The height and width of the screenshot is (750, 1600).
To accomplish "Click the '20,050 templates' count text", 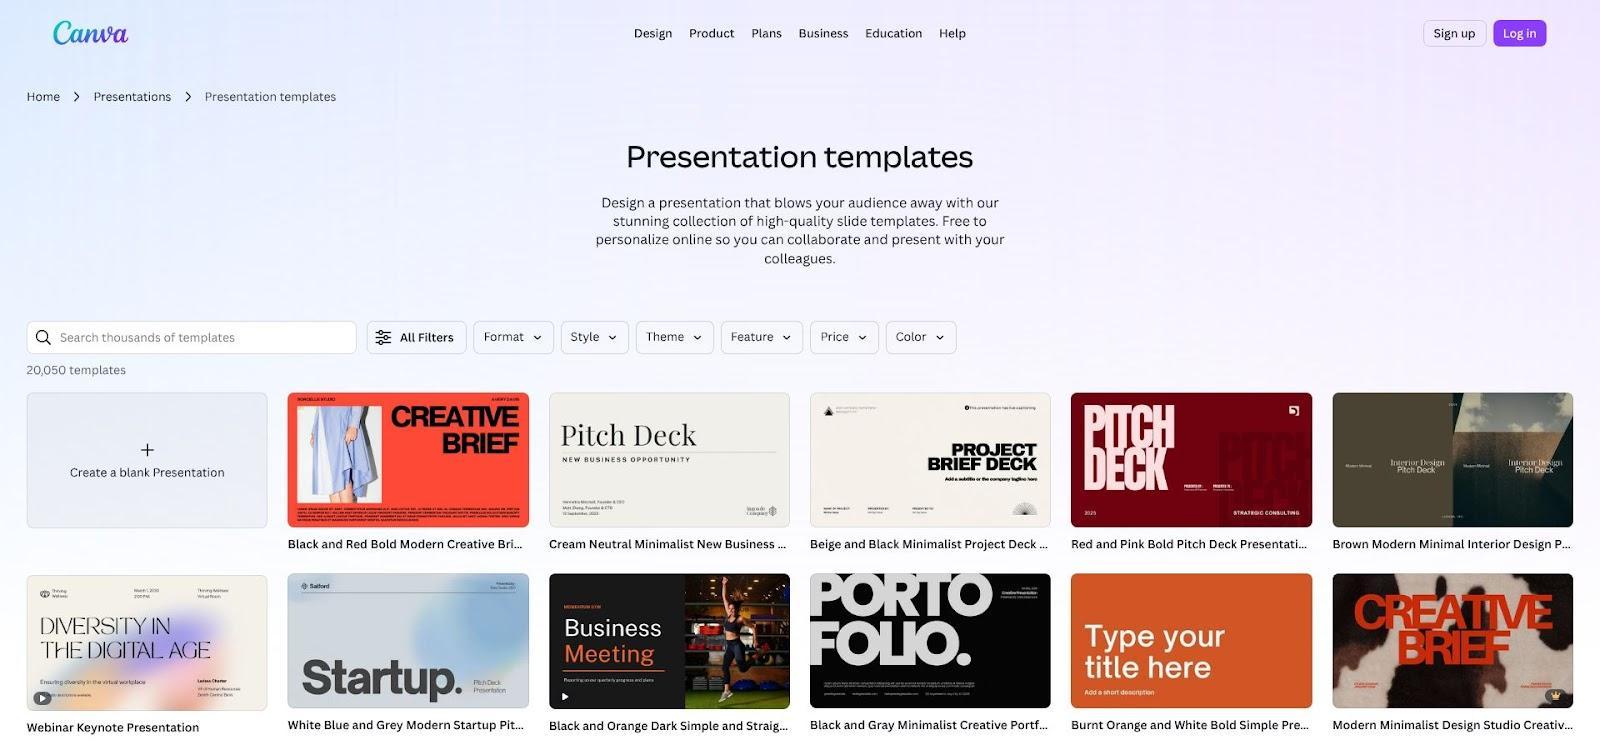I will [76, 370].
